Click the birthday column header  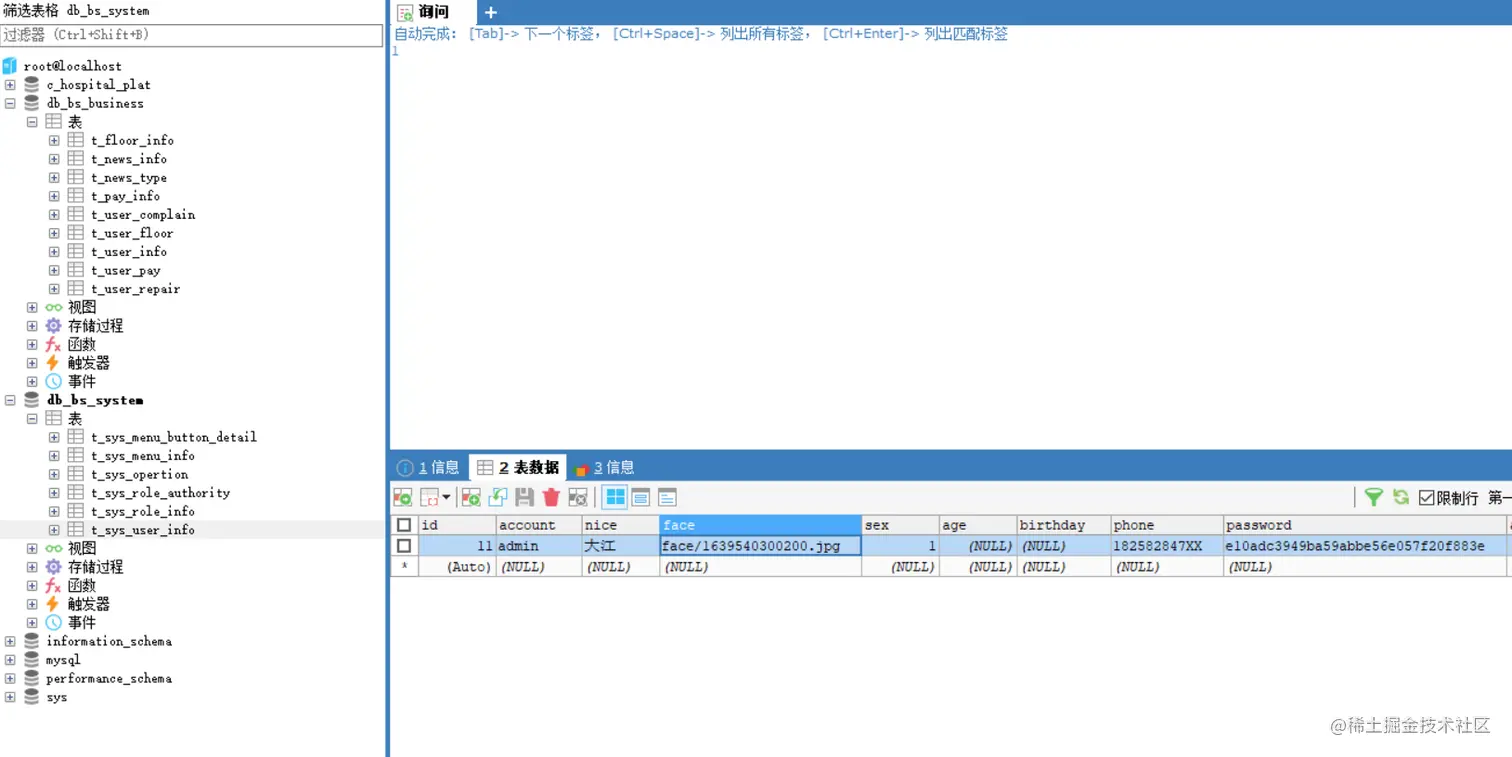click(1063, 525)
